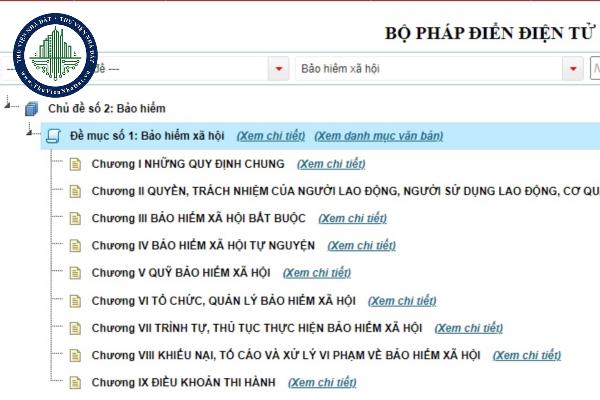Click the BỘ PHÁP ĐIỂN ĐIỆN TỬ heading
Image resolution: width=600 pixels, height=400 pixels.
click(490, 33)
